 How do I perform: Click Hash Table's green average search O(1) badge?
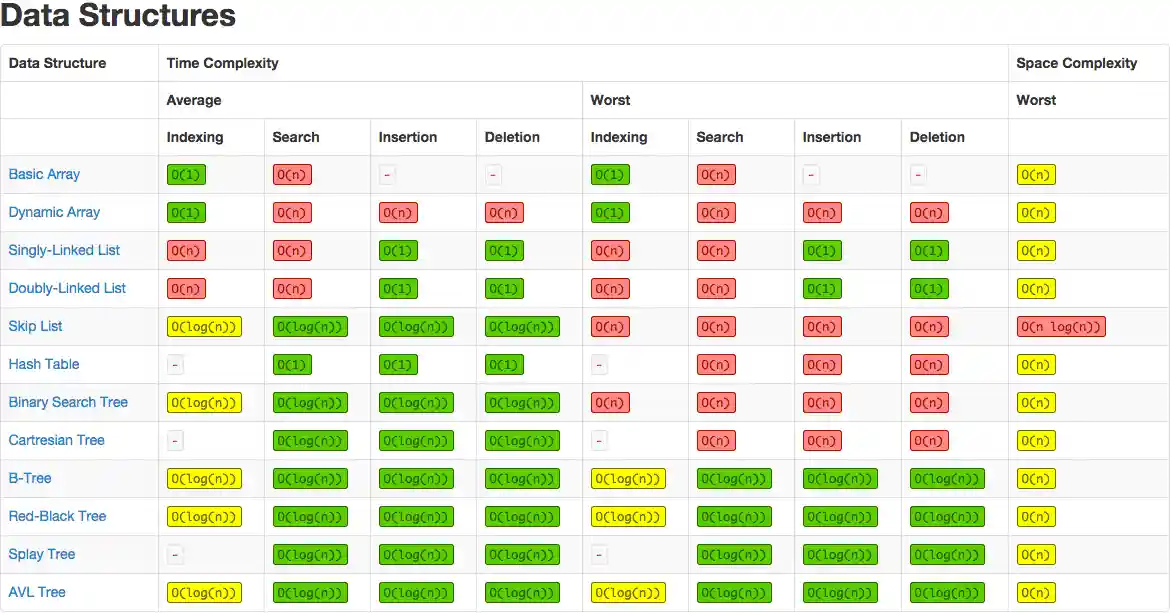point(293,365)
